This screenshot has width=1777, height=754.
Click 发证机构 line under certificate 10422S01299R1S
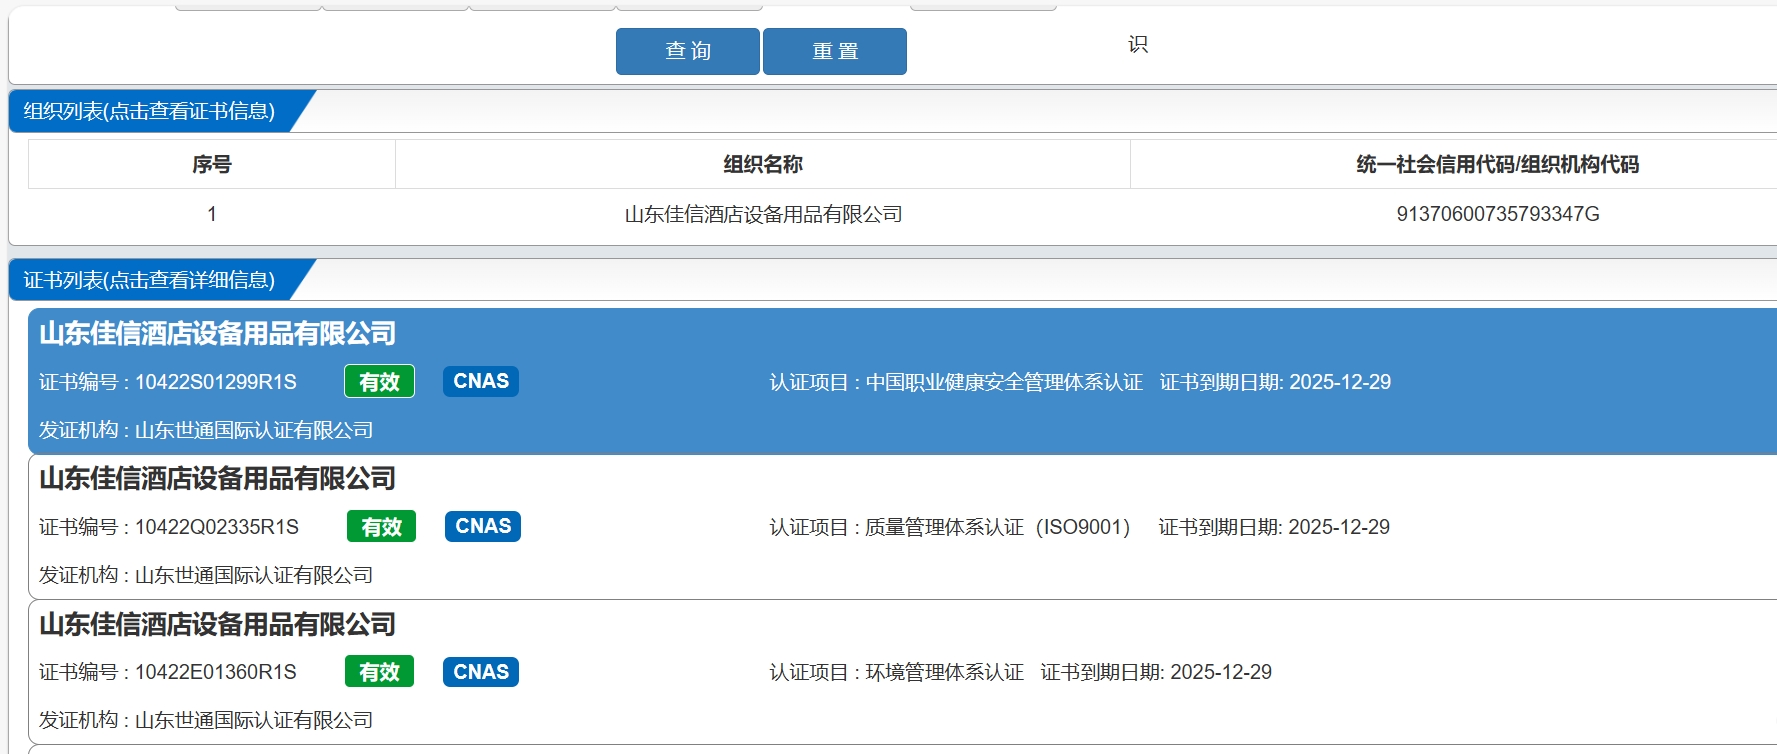[206, 430]
